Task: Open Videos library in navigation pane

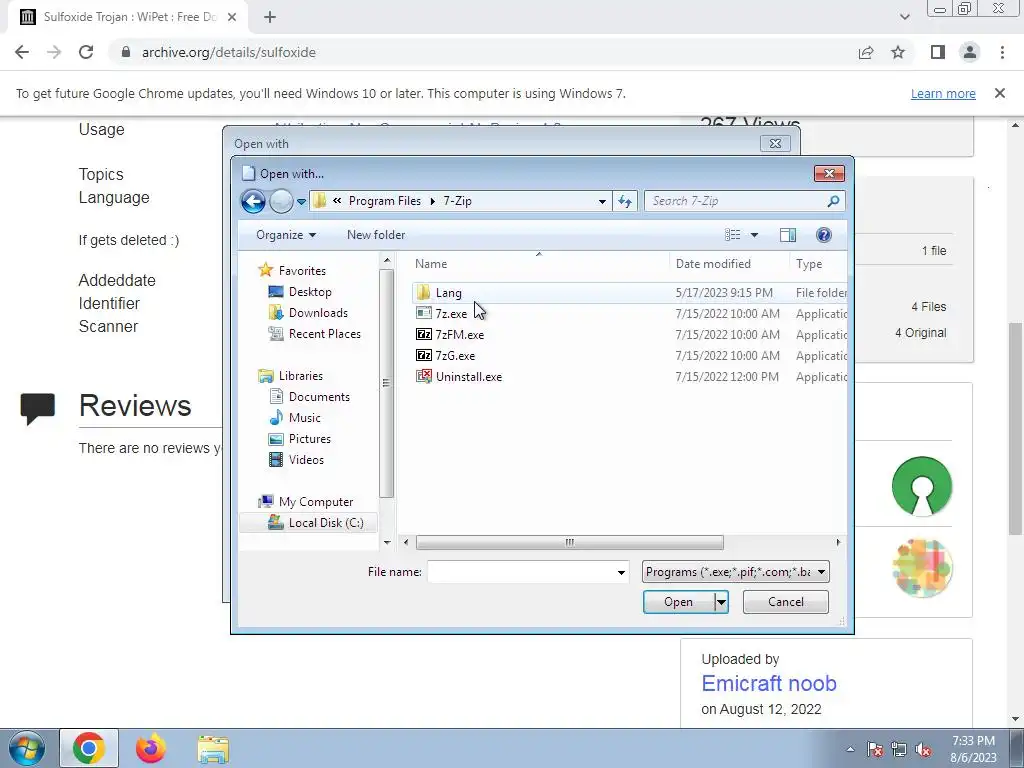Action: coord(306,460)
